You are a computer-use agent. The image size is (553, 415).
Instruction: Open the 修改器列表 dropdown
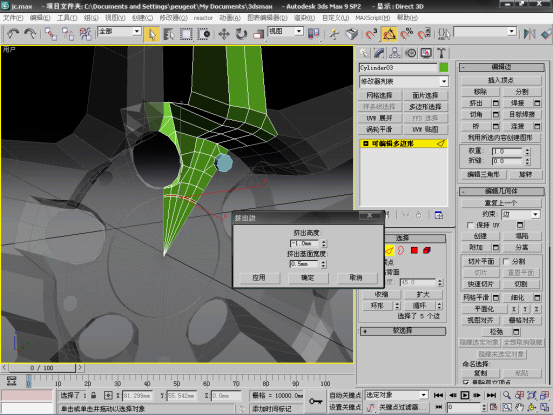(x=403, y=81)
